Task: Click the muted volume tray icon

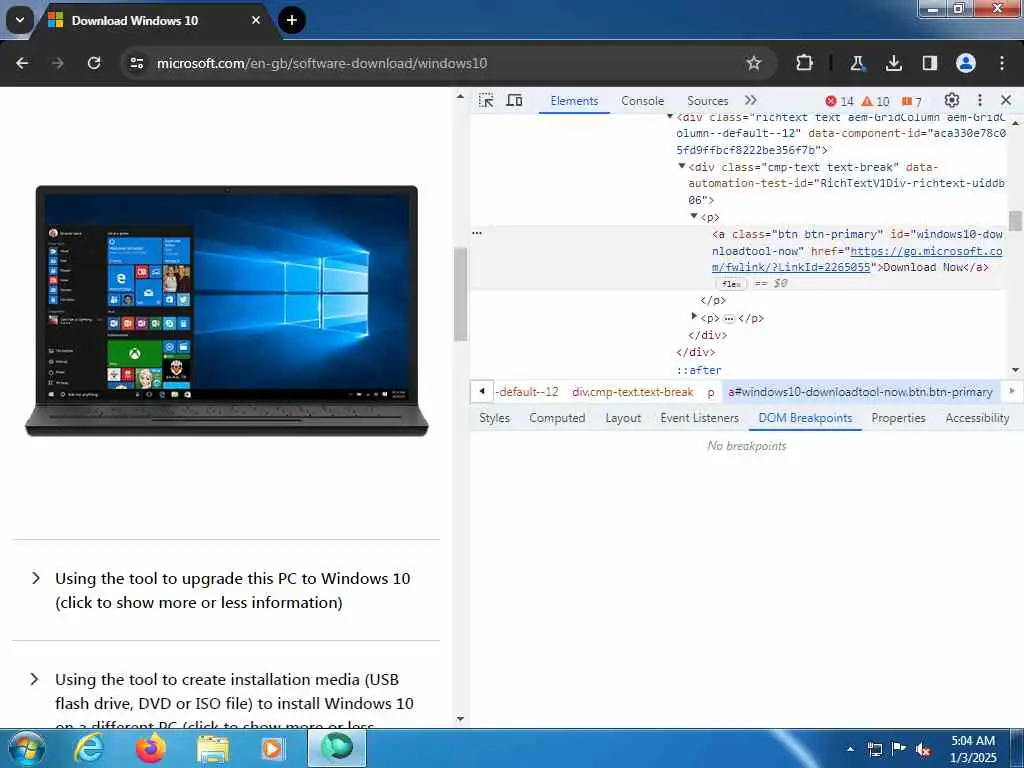Action: pyautogui.click(x=923, y=749)
